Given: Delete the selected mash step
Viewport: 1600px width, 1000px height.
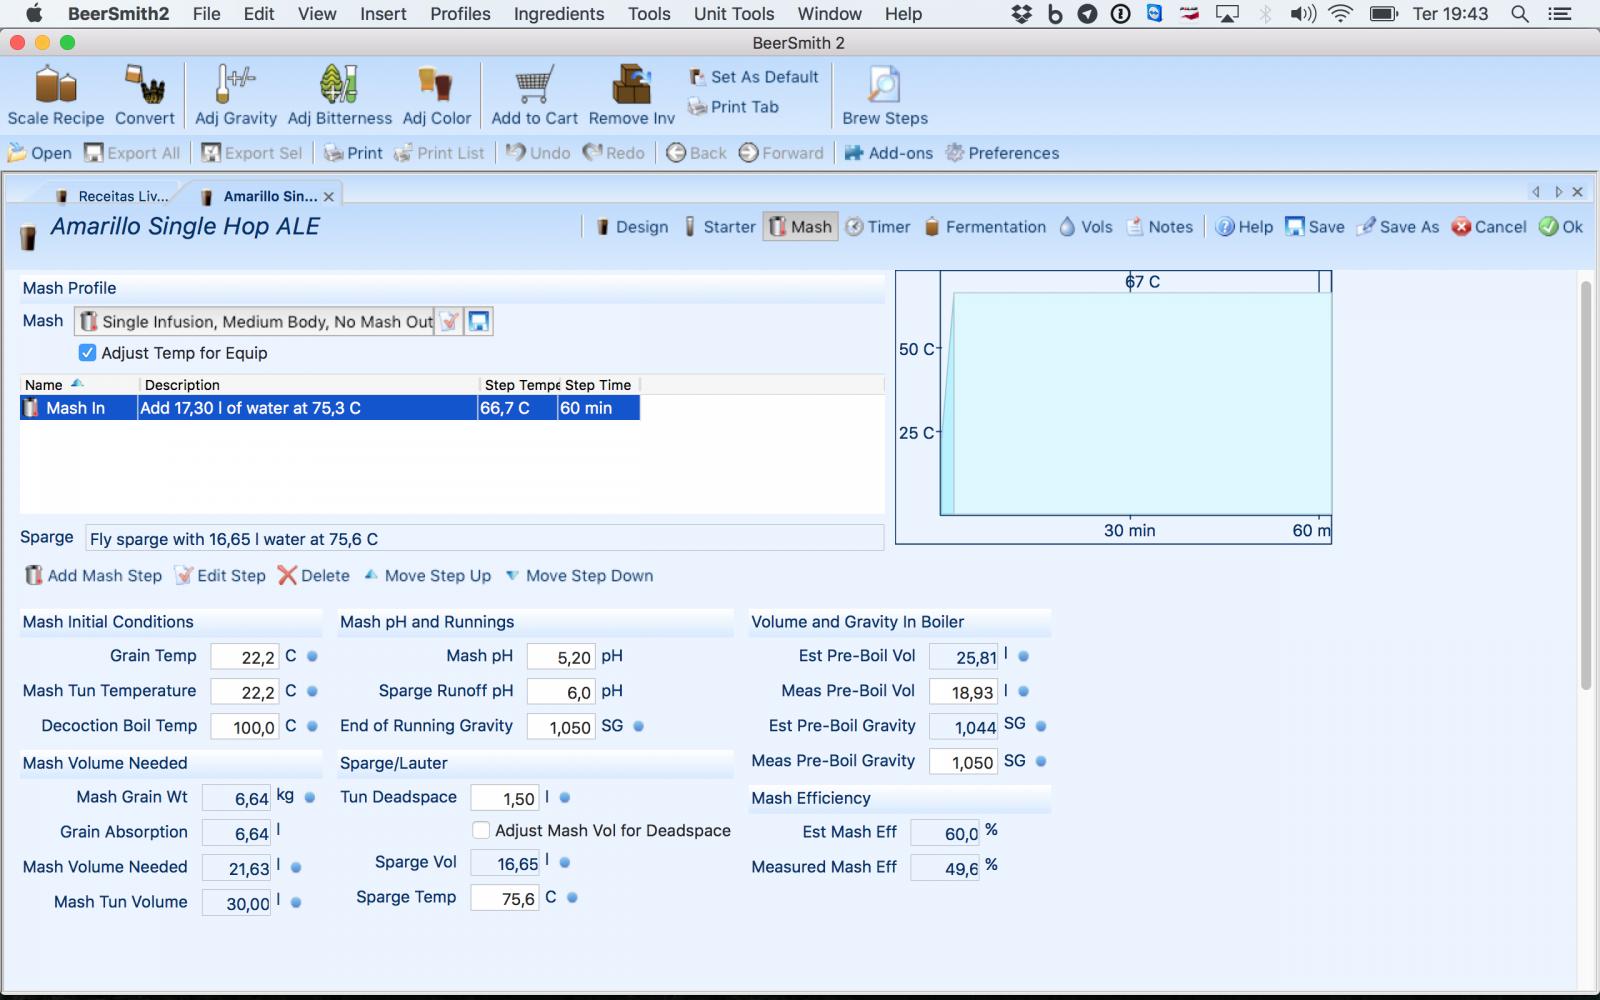Looking at the screenshot, I should coord(314,576).
